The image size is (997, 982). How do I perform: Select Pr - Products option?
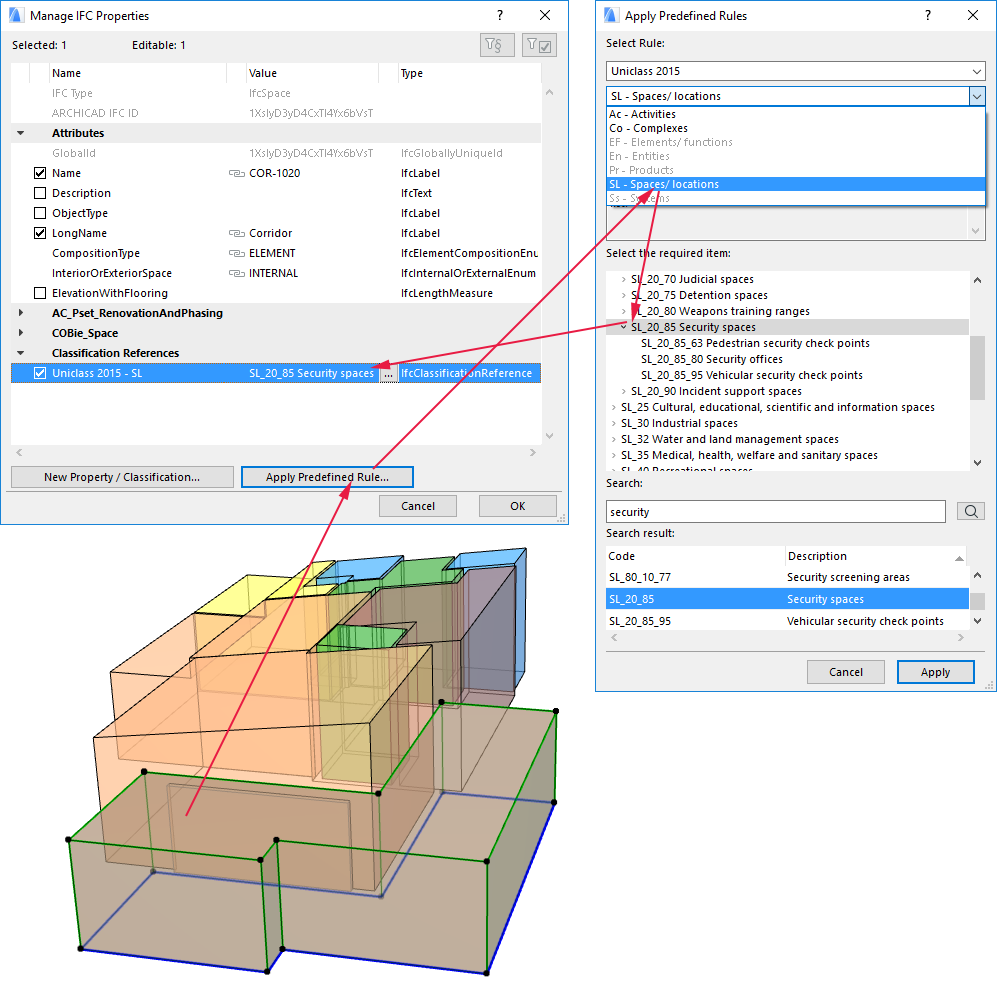coord(795,170)
